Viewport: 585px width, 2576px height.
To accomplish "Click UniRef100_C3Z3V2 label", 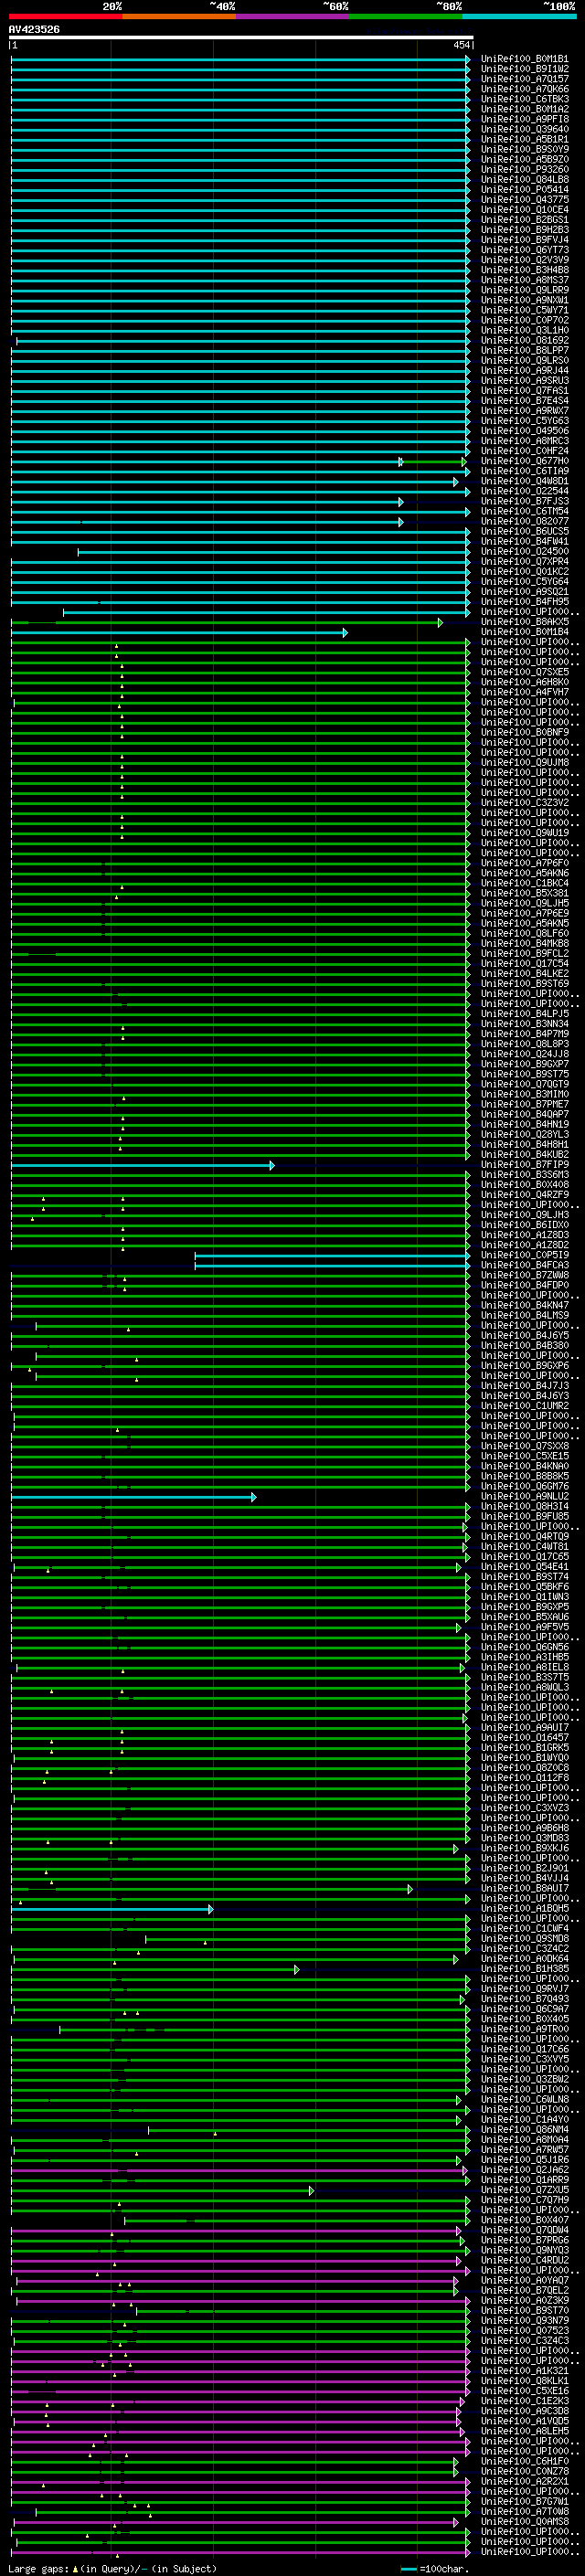I will tap(525, 803).
